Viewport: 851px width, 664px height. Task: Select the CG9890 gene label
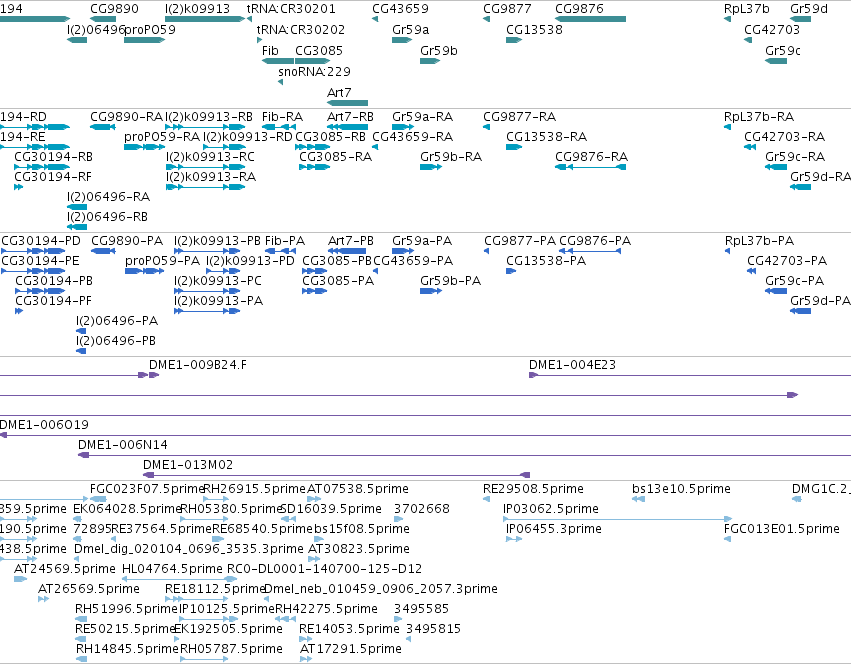[x=114, y=9]
